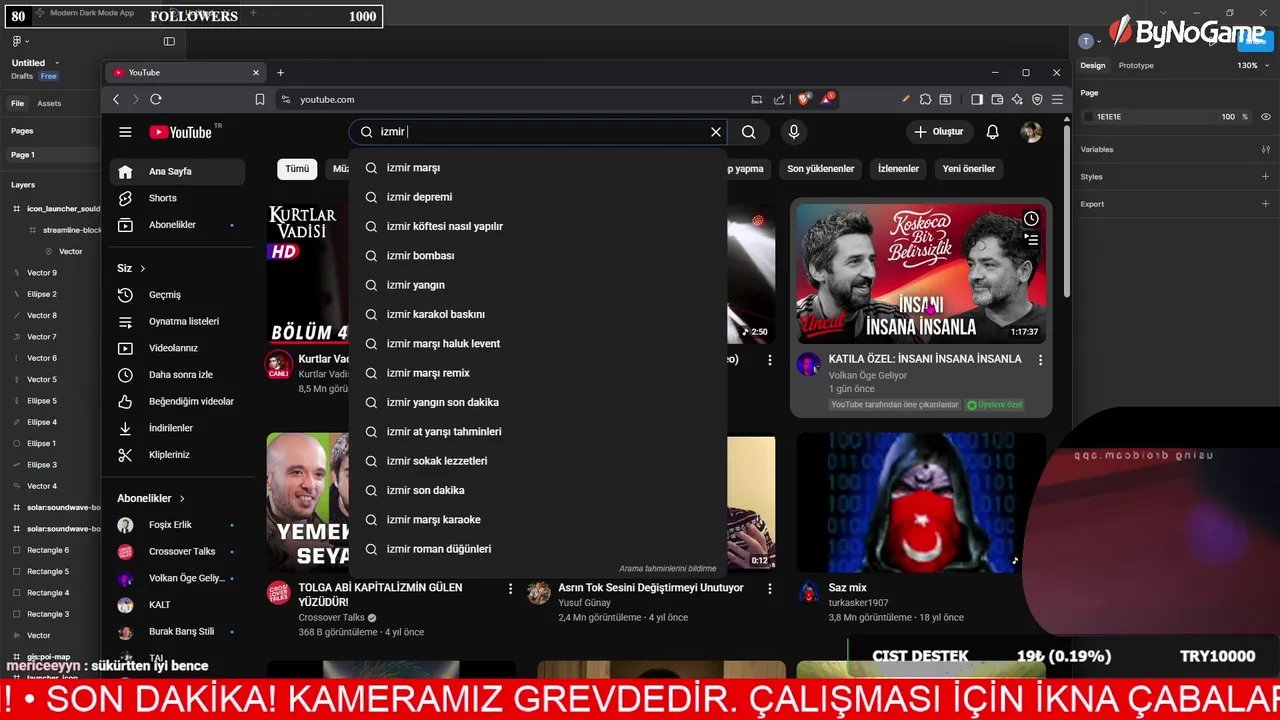1280x720 pixels.
Task: Click the Oluştur create button
Action: pos(938,132)
